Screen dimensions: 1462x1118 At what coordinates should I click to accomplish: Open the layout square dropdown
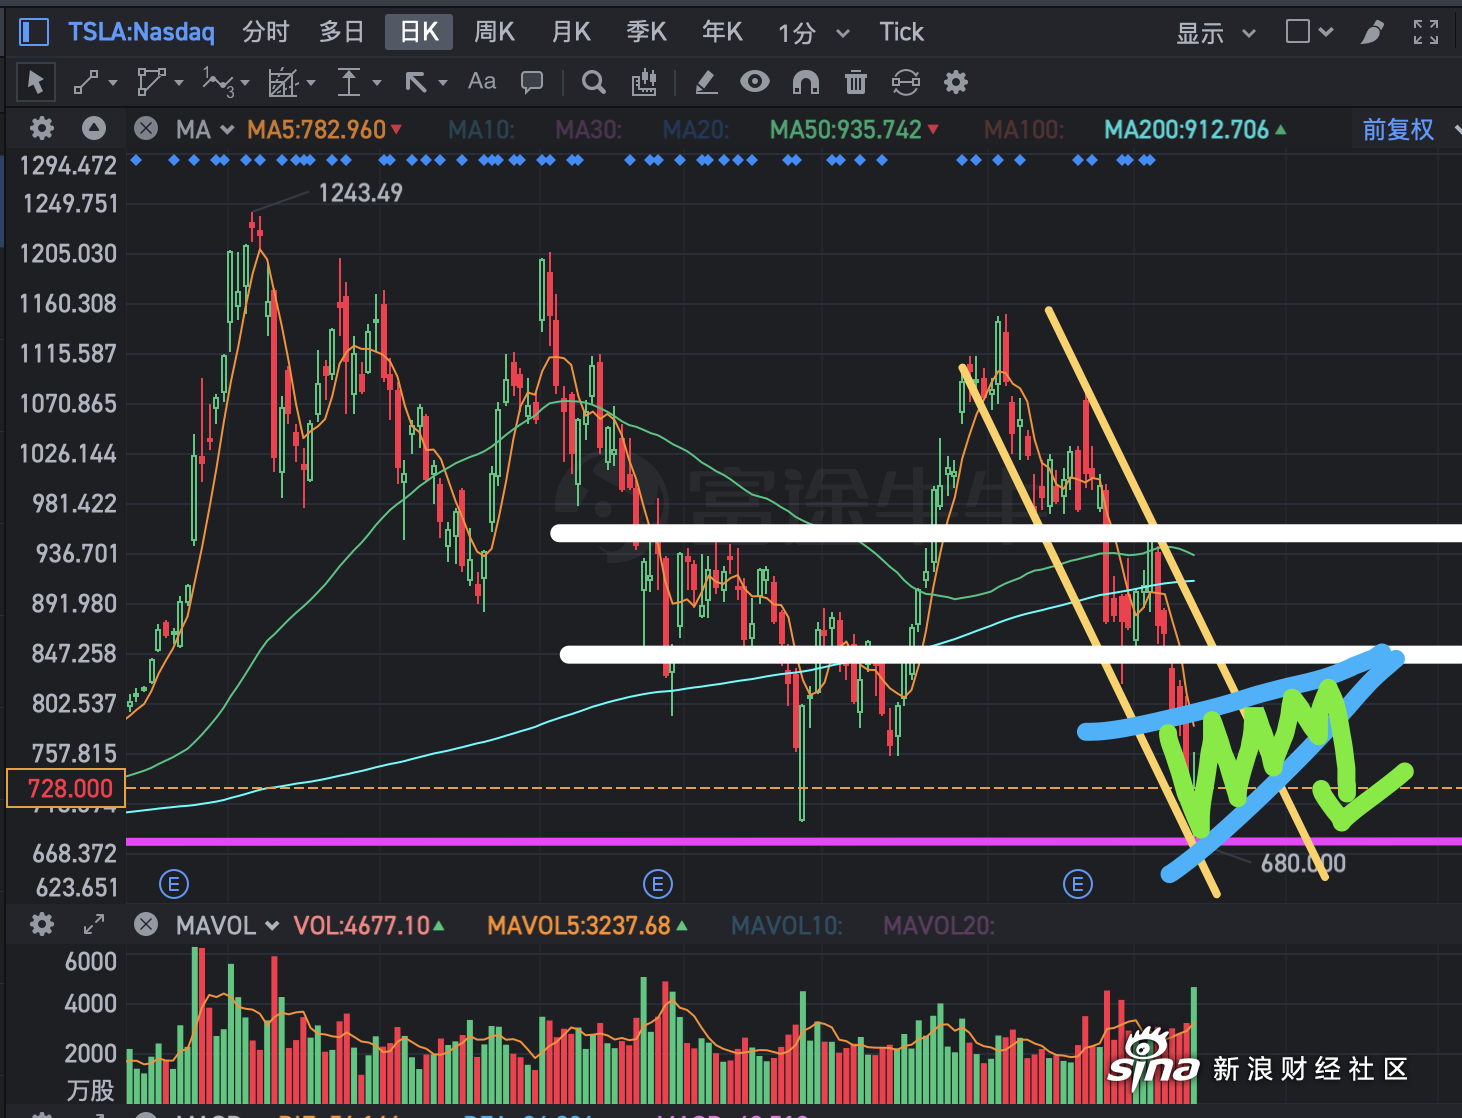(x=1309, y=32)
